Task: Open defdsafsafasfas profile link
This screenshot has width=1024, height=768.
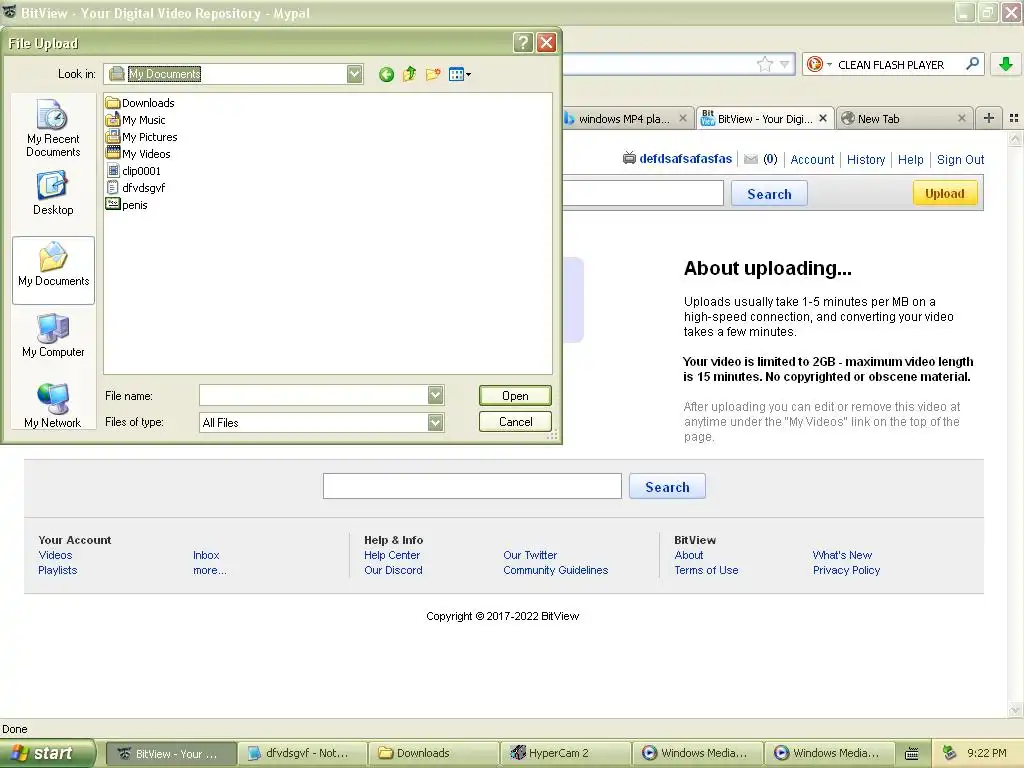Action: click(x=686, y=159)
